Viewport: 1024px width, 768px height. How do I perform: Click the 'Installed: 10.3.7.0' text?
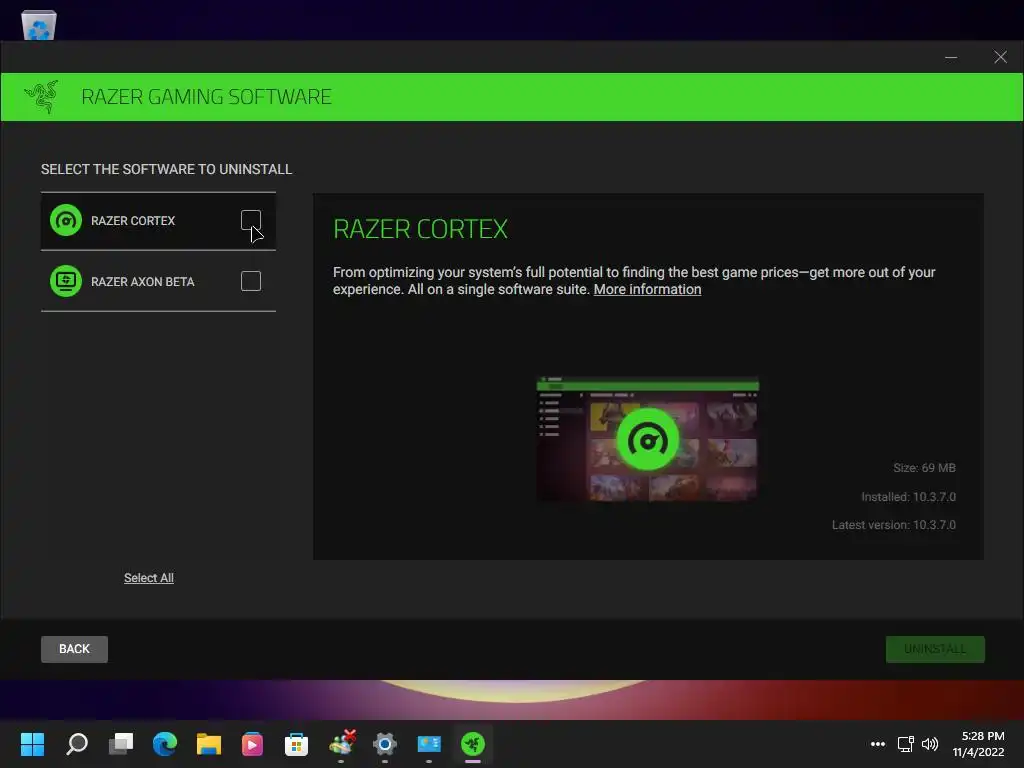tap(908, 497)
